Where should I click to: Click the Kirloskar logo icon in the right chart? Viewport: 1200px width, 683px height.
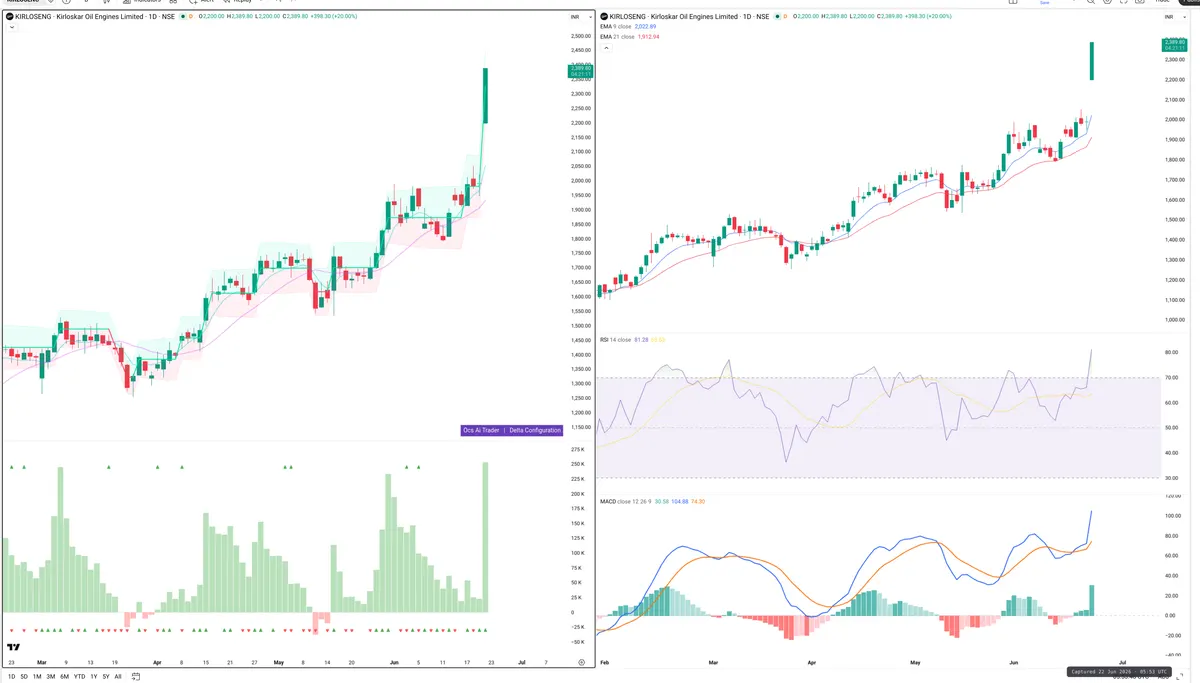tap(603, 17)
